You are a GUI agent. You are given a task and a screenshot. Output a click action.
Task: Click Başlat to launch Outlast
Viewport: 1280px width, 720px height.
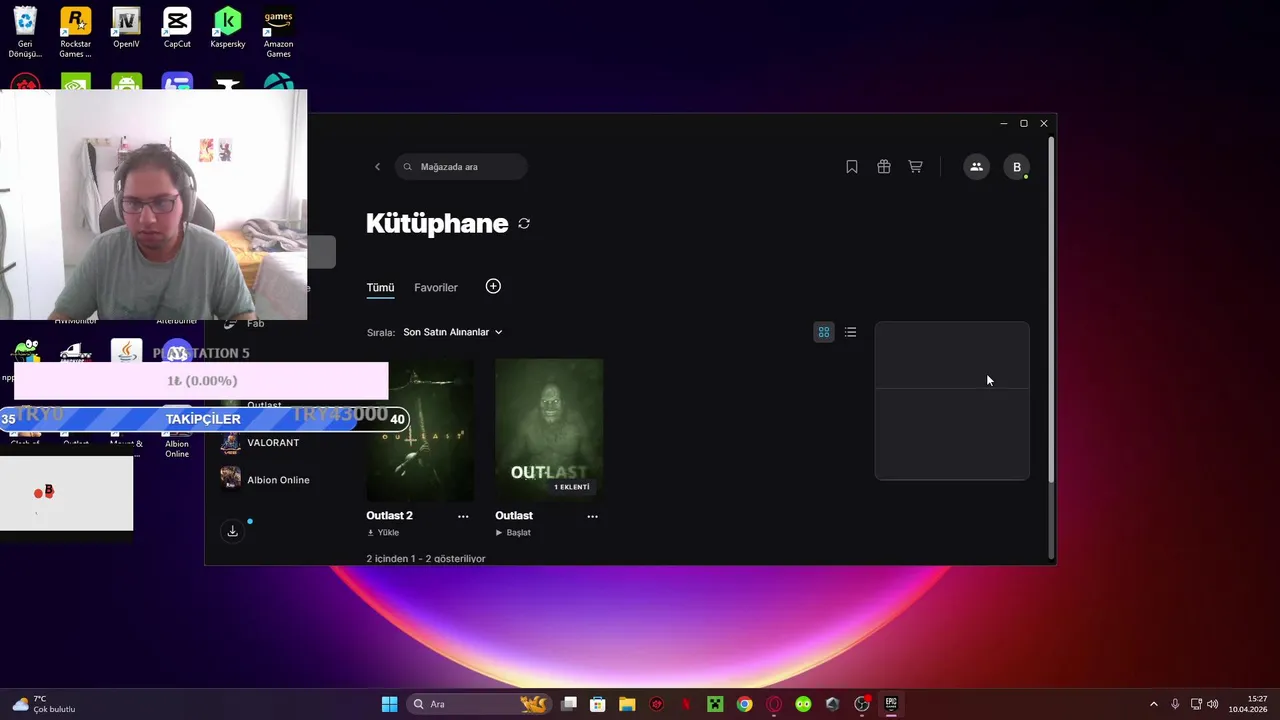[513, 533]
